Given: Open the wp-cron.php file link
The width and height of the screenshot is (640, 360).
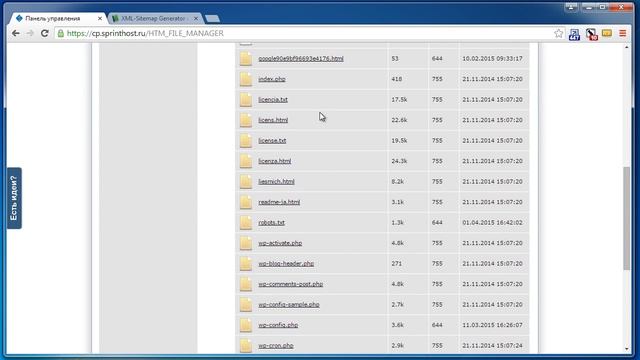Looking at the screenshot, I should coord(276,345).
